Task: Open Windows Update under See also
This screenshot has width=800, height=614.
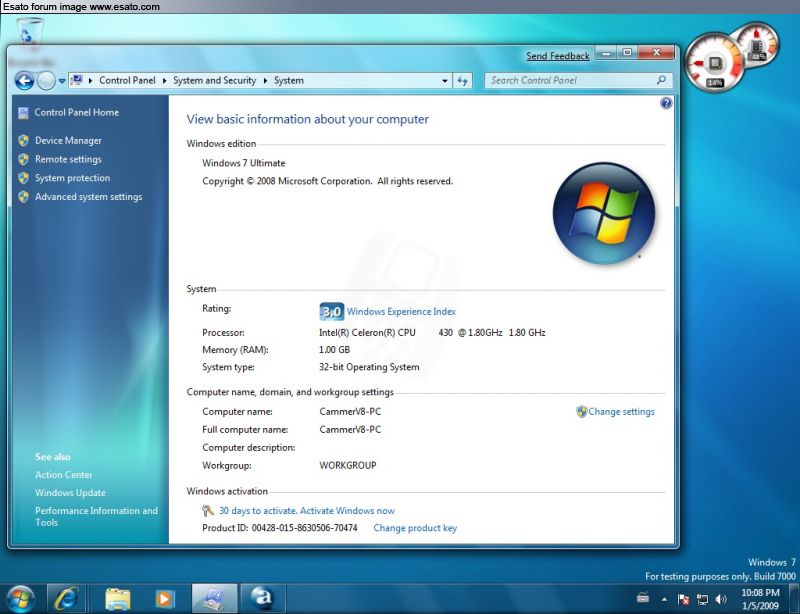Action: tap(70, 493)
